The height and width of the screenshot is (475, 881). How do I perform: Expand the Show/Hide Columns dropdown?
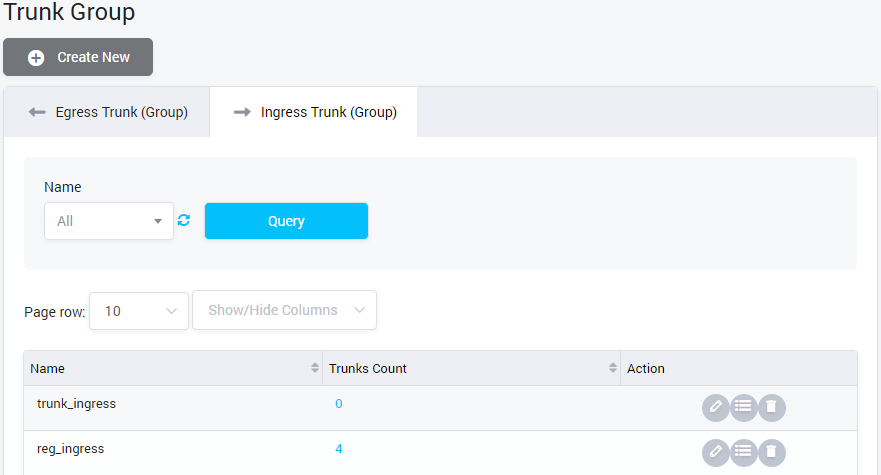point(284,310)
